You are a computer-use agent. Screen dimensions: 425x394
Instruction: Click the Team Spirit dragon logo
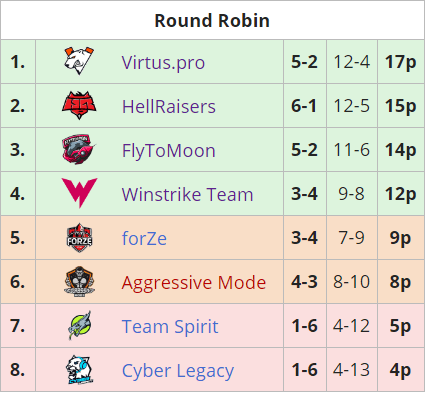[x=80, y=326]
